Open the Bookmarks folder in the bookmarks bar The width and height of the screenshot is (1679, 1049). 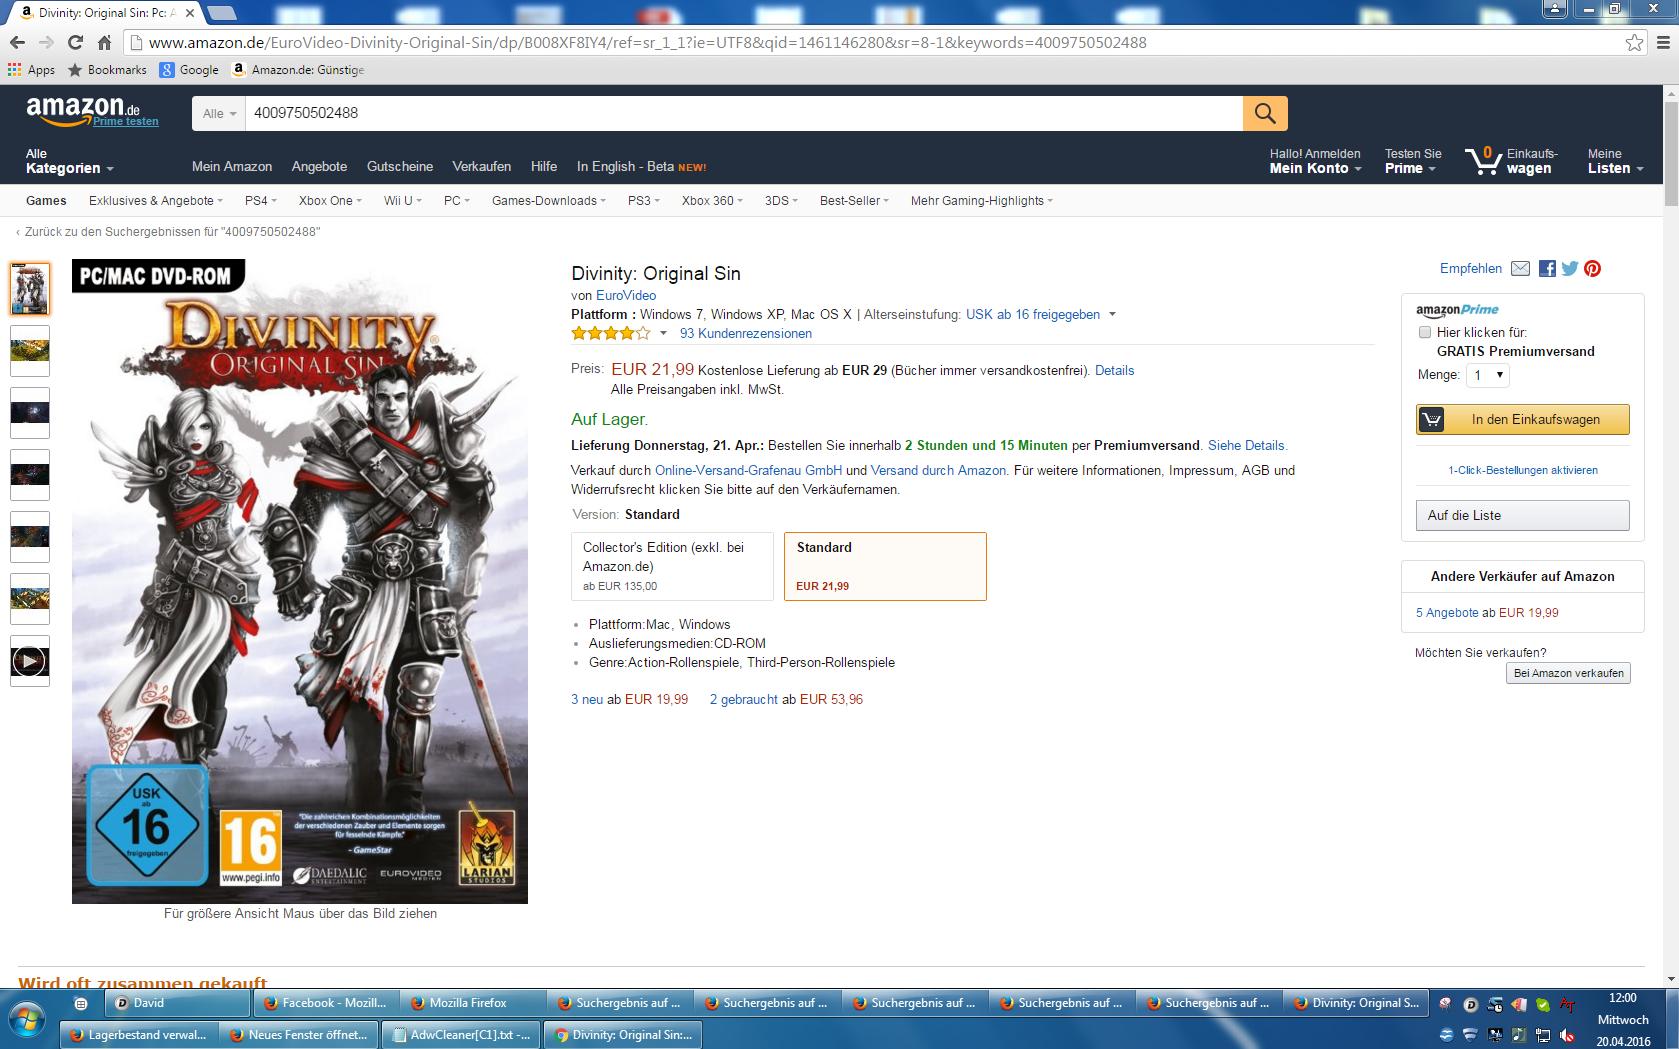pos(107,70)
